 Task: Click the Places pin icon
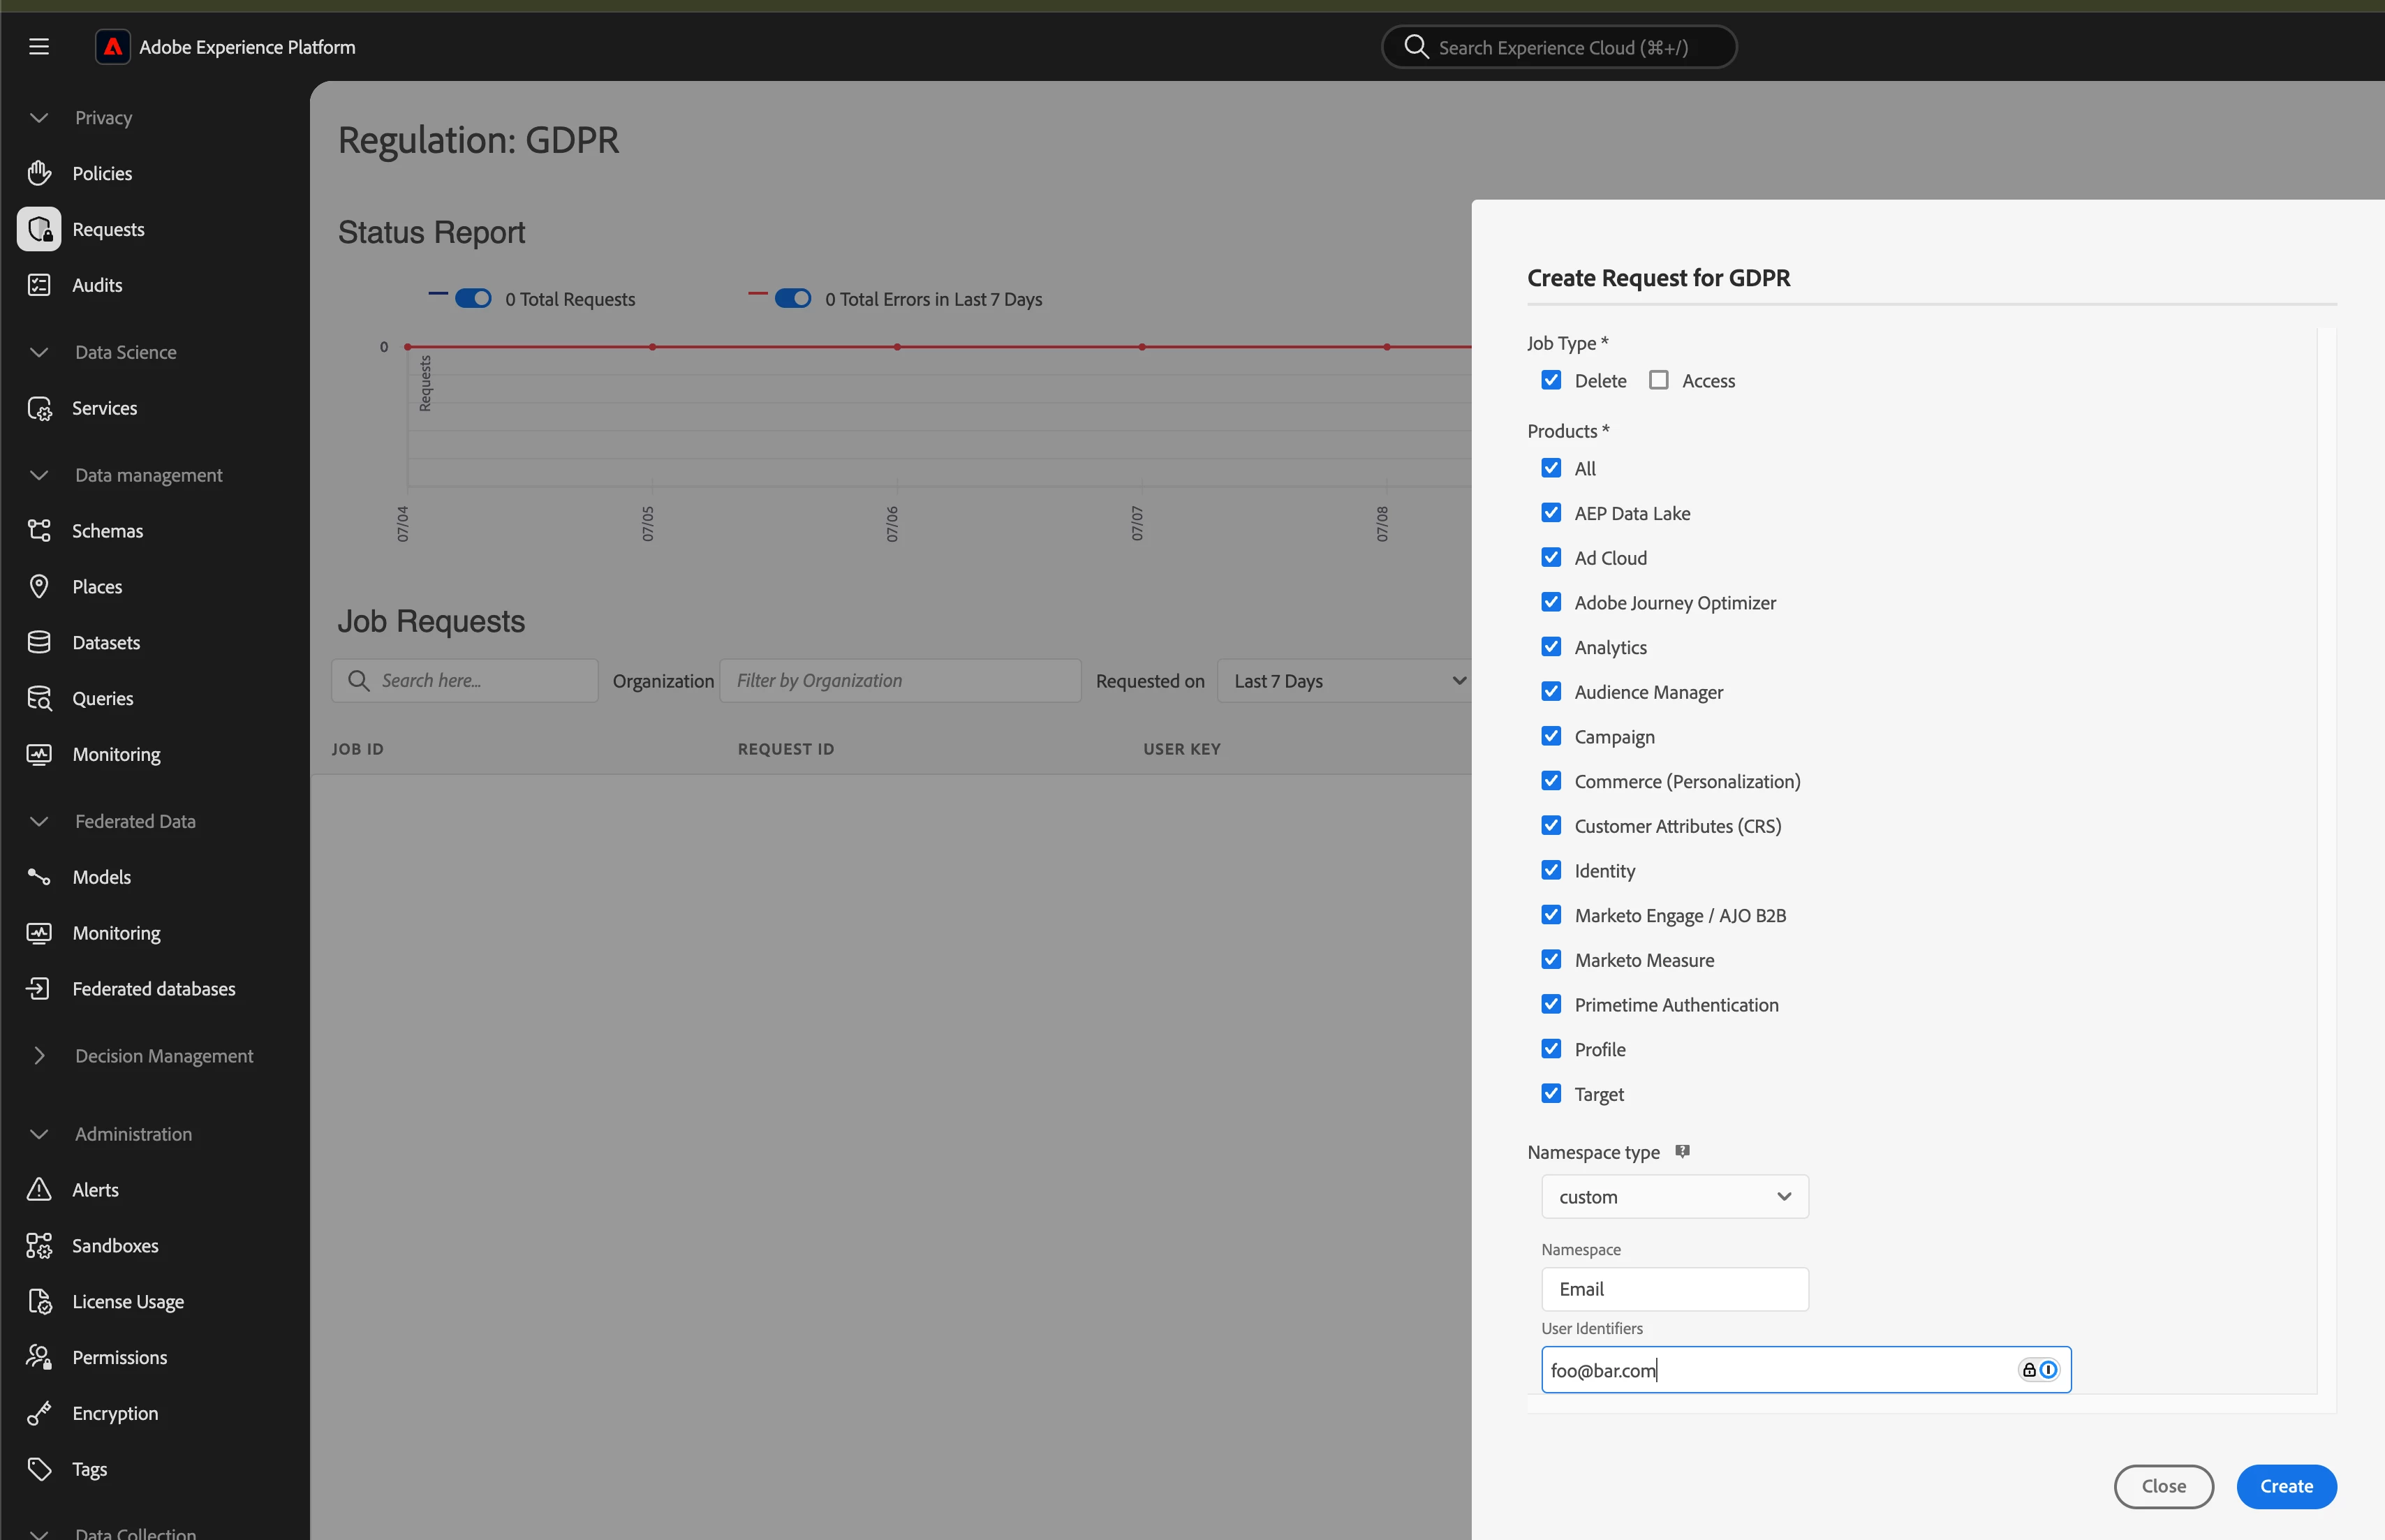click(39, 587)
